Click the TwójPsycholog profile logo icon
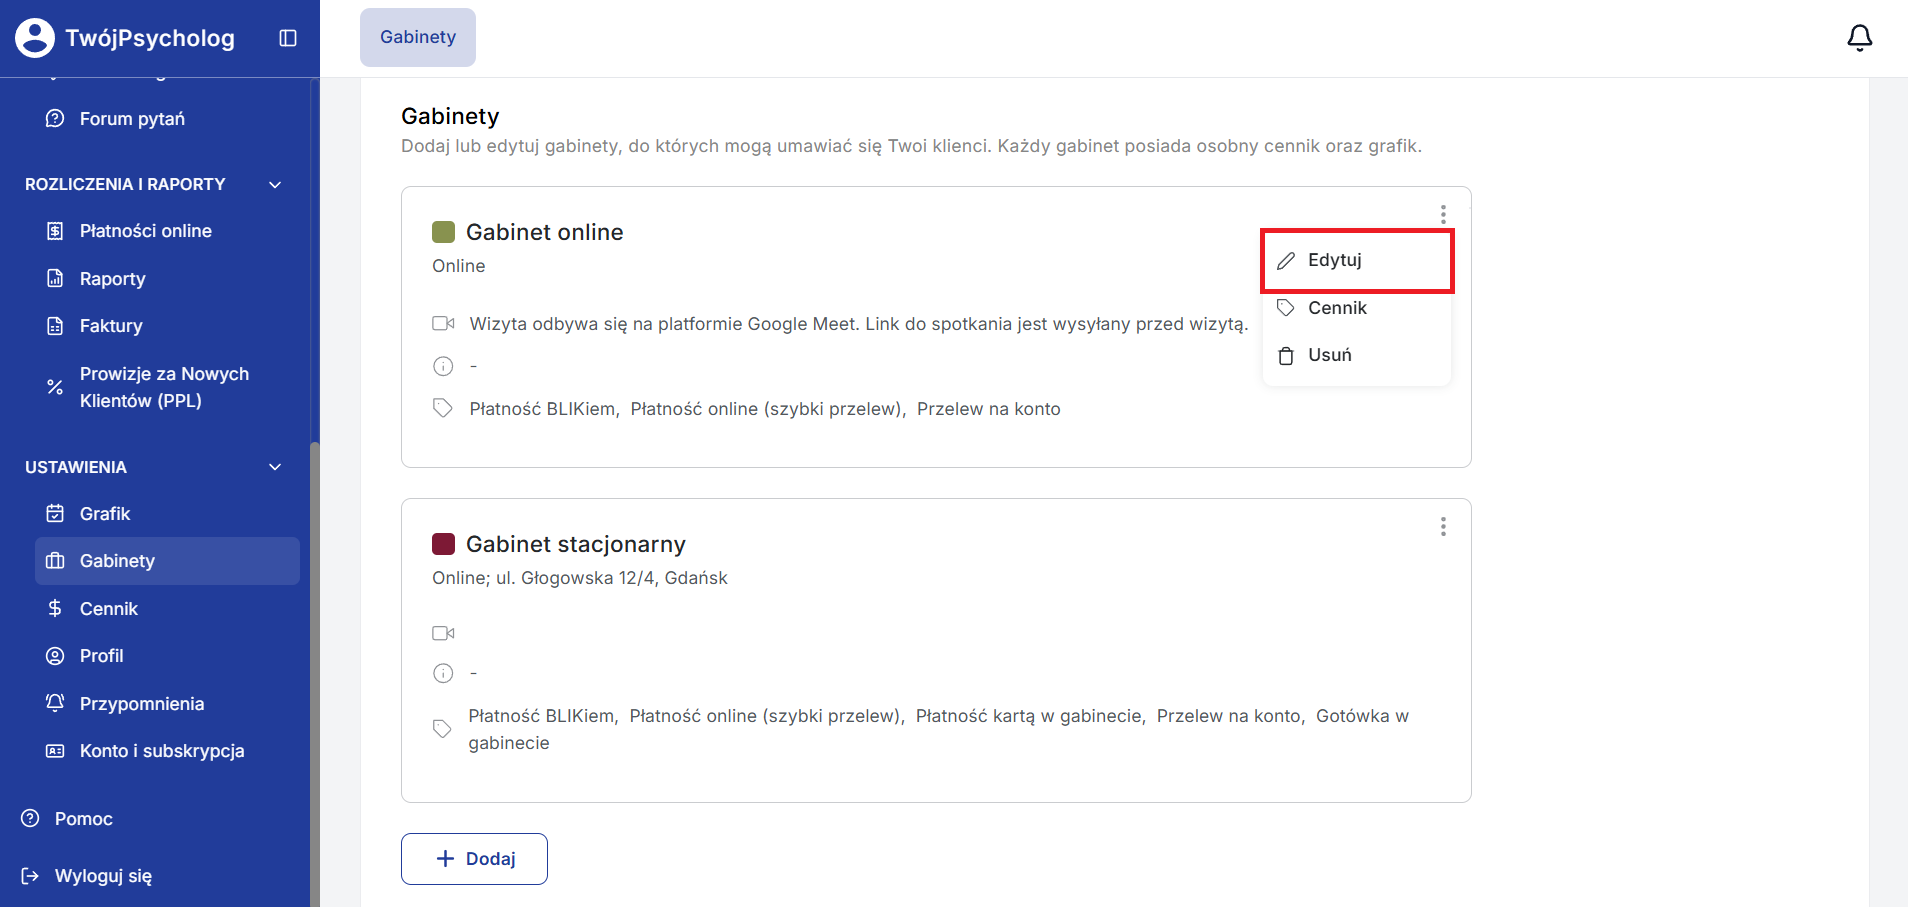Image resolution: width=1908 pixels, height=907 pixels. tap(35, 38)
